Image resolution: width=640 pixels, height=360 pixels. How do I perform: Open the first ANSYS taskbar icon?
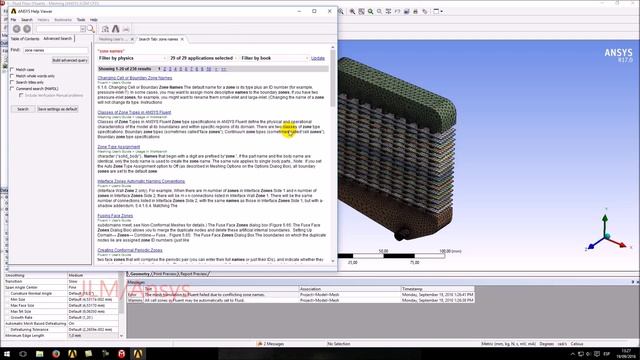[x=72, y=354]
